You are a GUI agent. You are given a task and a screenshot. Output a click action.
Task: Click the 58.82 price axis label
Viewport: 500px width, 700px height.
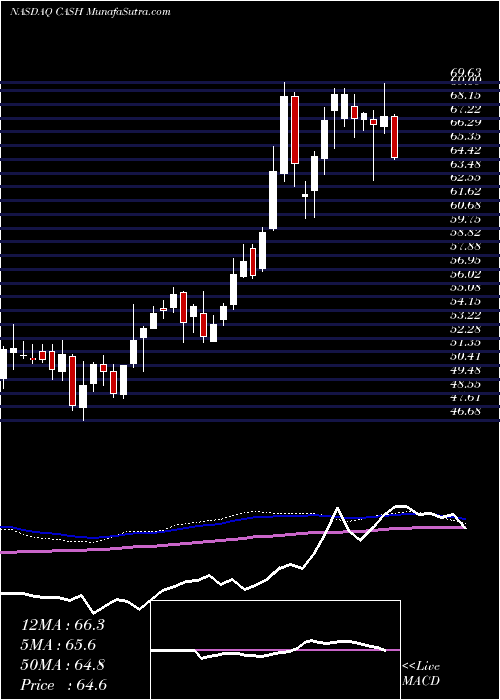[x=464, y=233]
